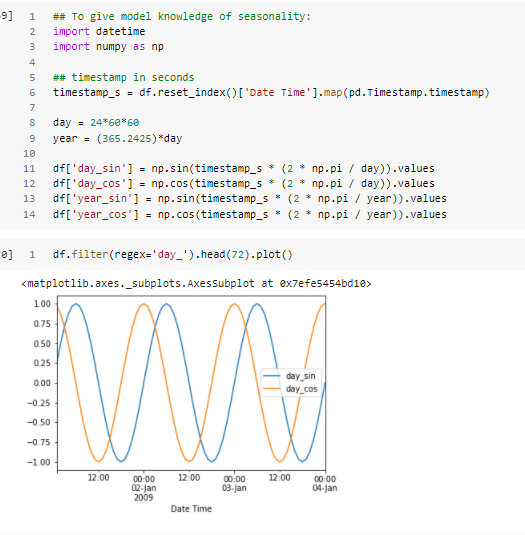Click the 'Date Time' x-axis label
Viewport: 525px width, 535px height.
coord(191,509)
